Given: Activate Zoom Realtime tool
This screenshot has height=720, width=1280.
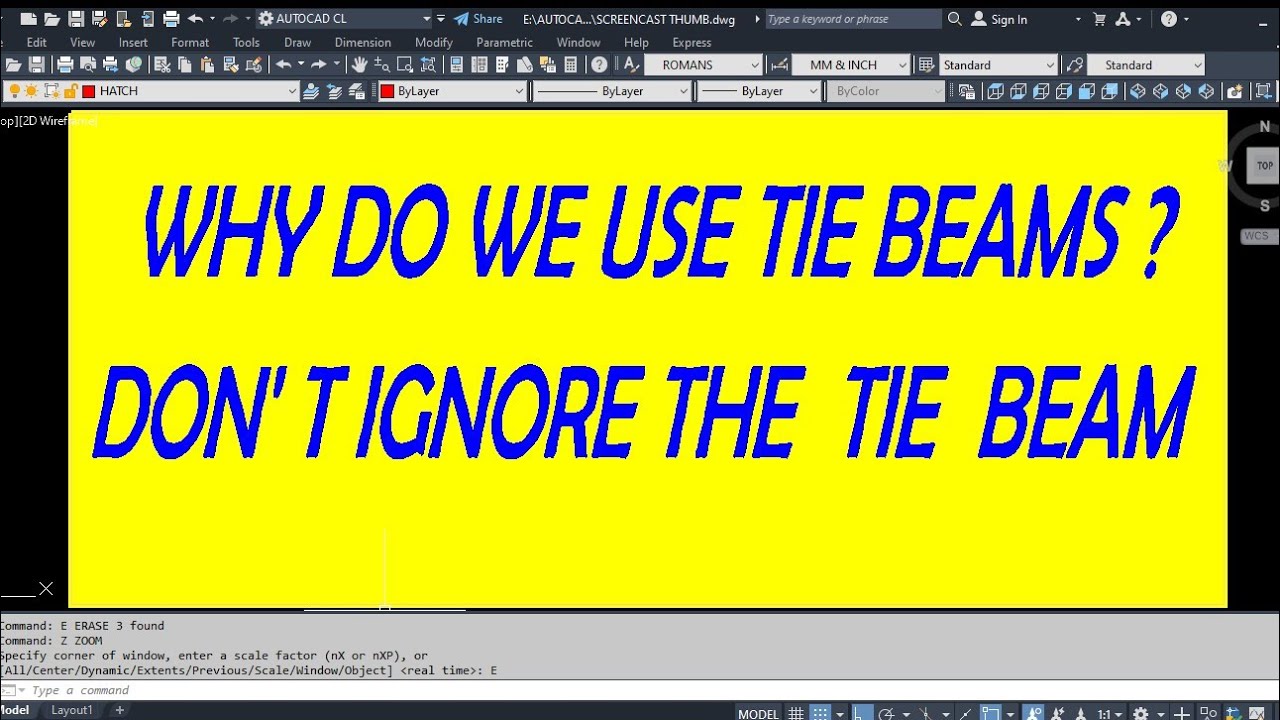Looking at the screenshot, I should click(x=382, y=64).
